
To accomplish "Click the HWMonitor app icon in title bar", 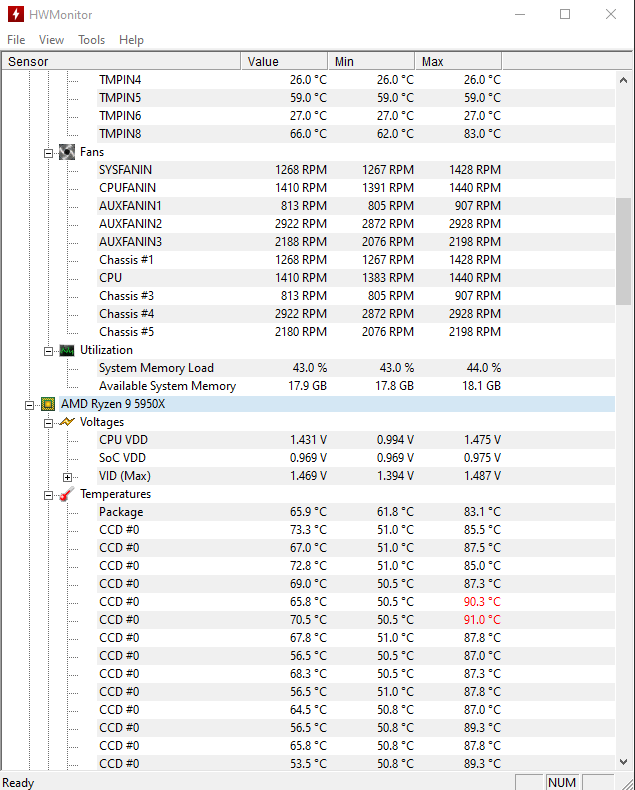I will coord(16,14).
